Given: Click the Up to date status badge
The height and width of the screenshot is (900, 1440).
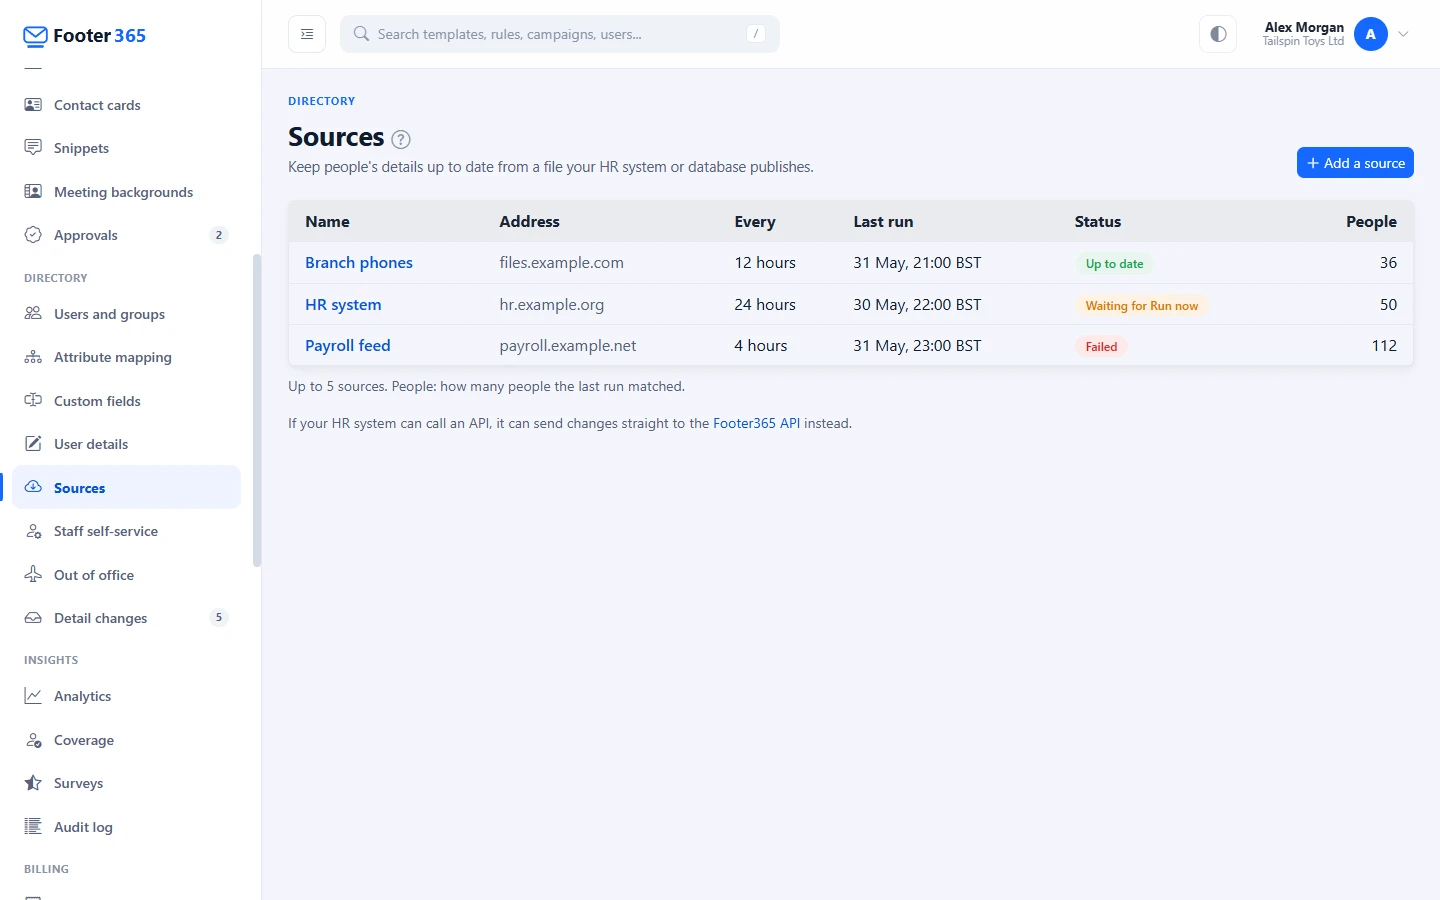Looking at the screenshot, I should point(1114,264).
